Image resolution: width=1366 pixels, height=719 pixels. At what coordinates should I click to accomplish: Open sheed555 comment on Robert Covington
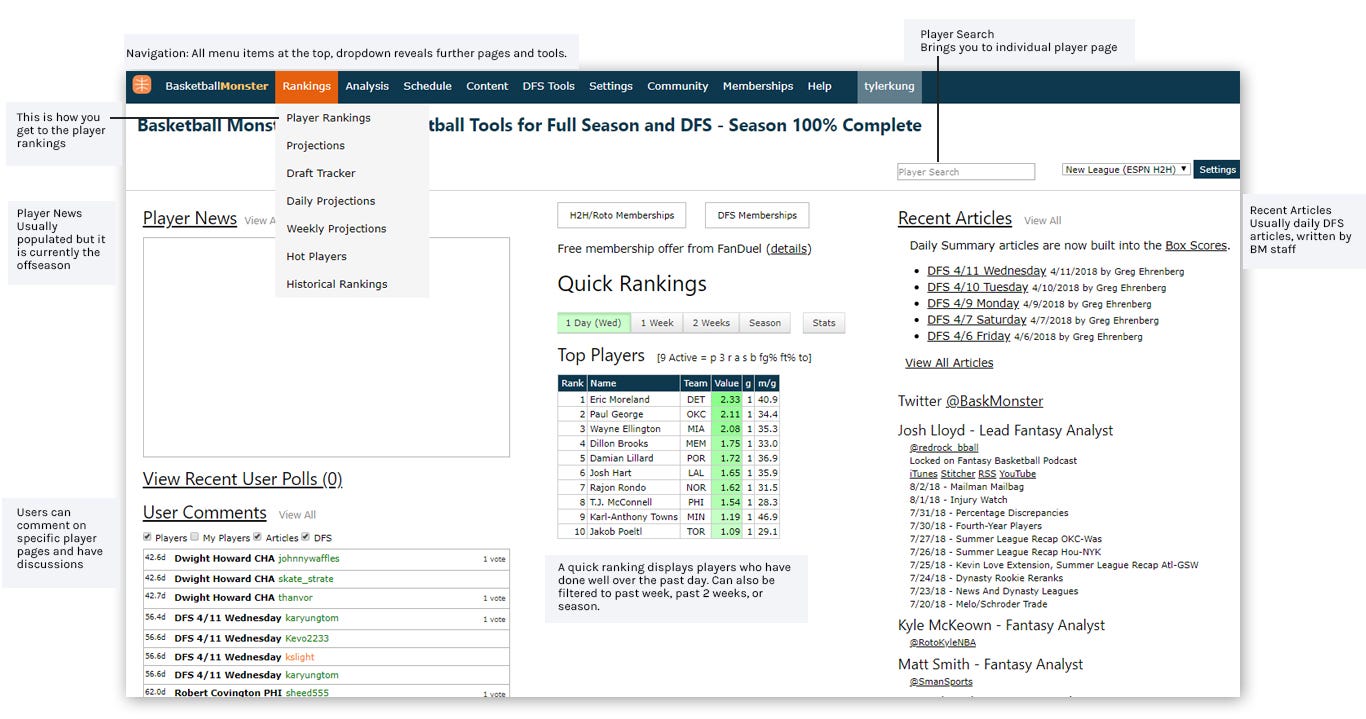(x=307, y=692)
